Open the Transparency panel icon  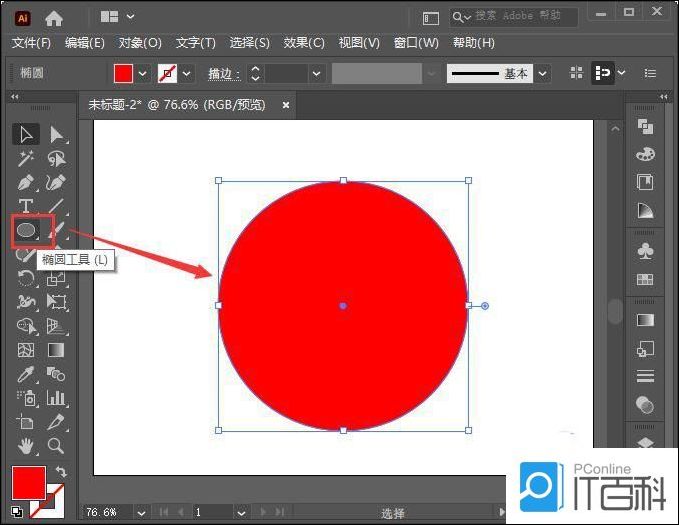point(645,405)
